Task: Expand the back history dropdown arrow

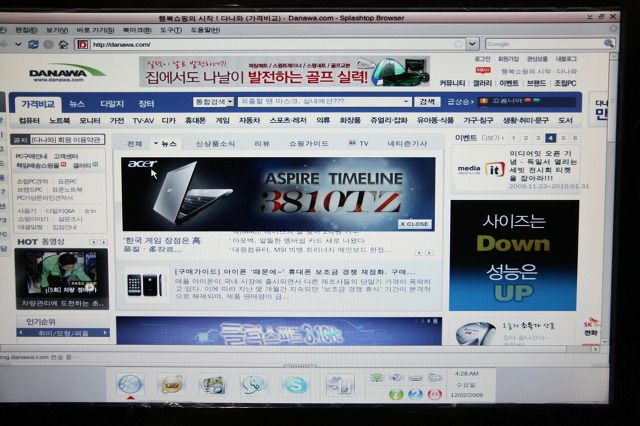Action: (18, 44)
